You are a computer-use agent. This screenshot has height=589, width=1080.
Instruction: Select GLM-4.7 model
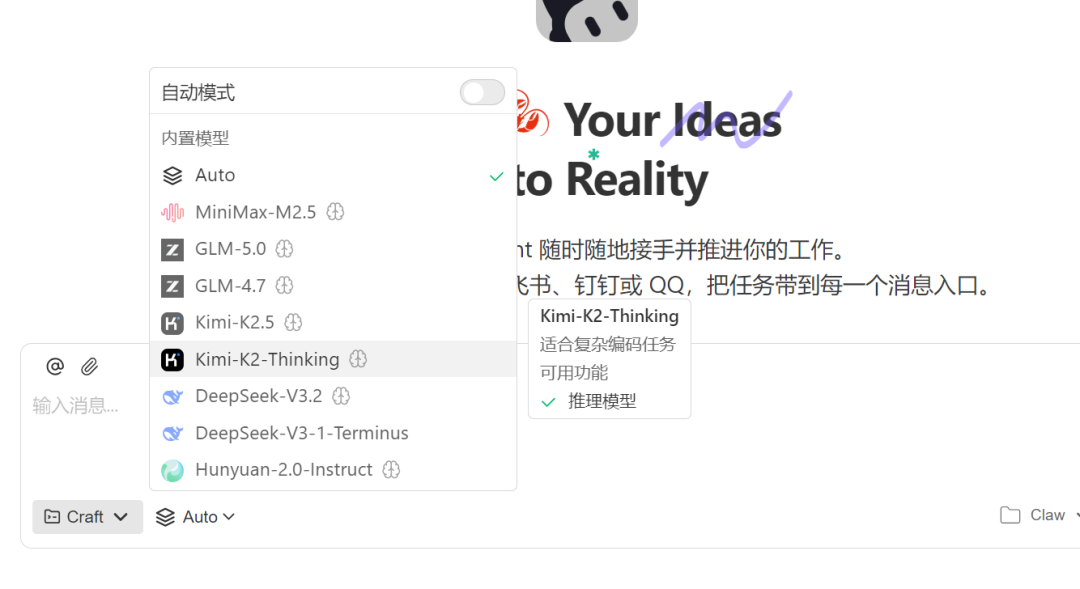[333, 286]
